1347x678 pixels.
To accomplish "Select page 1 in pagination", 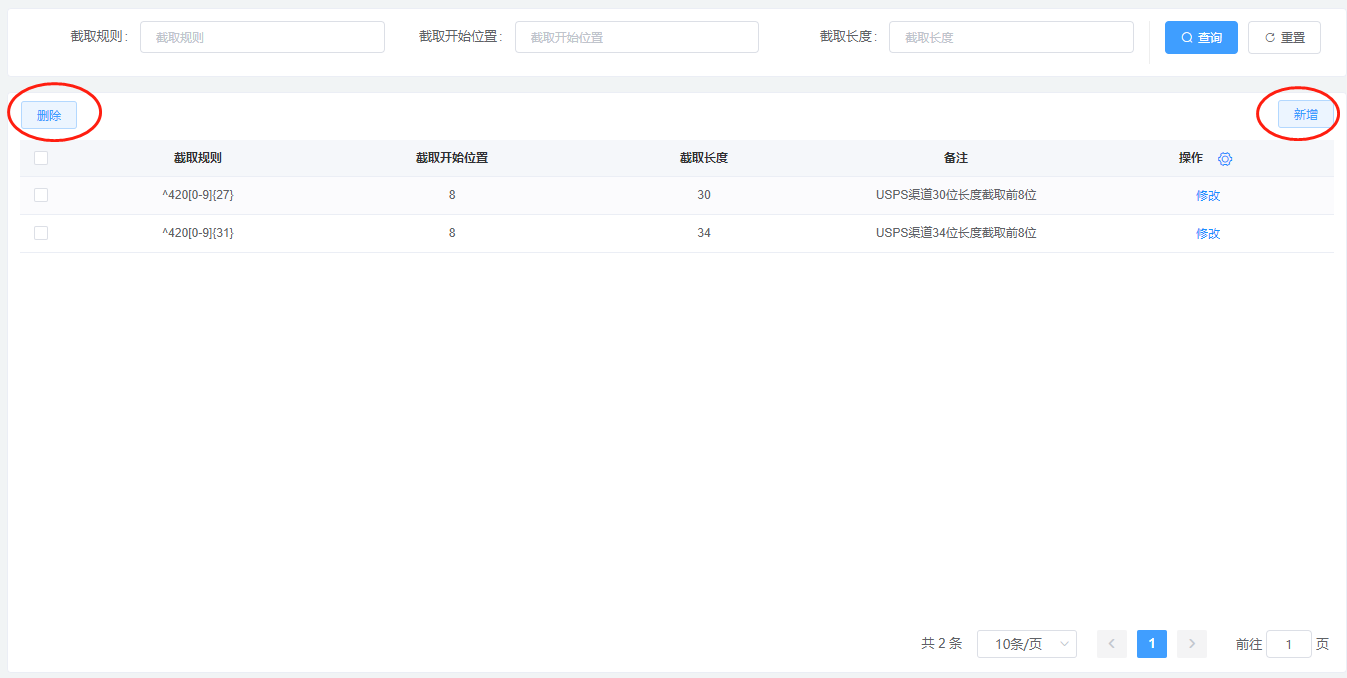I will [x=1151, y=644].
